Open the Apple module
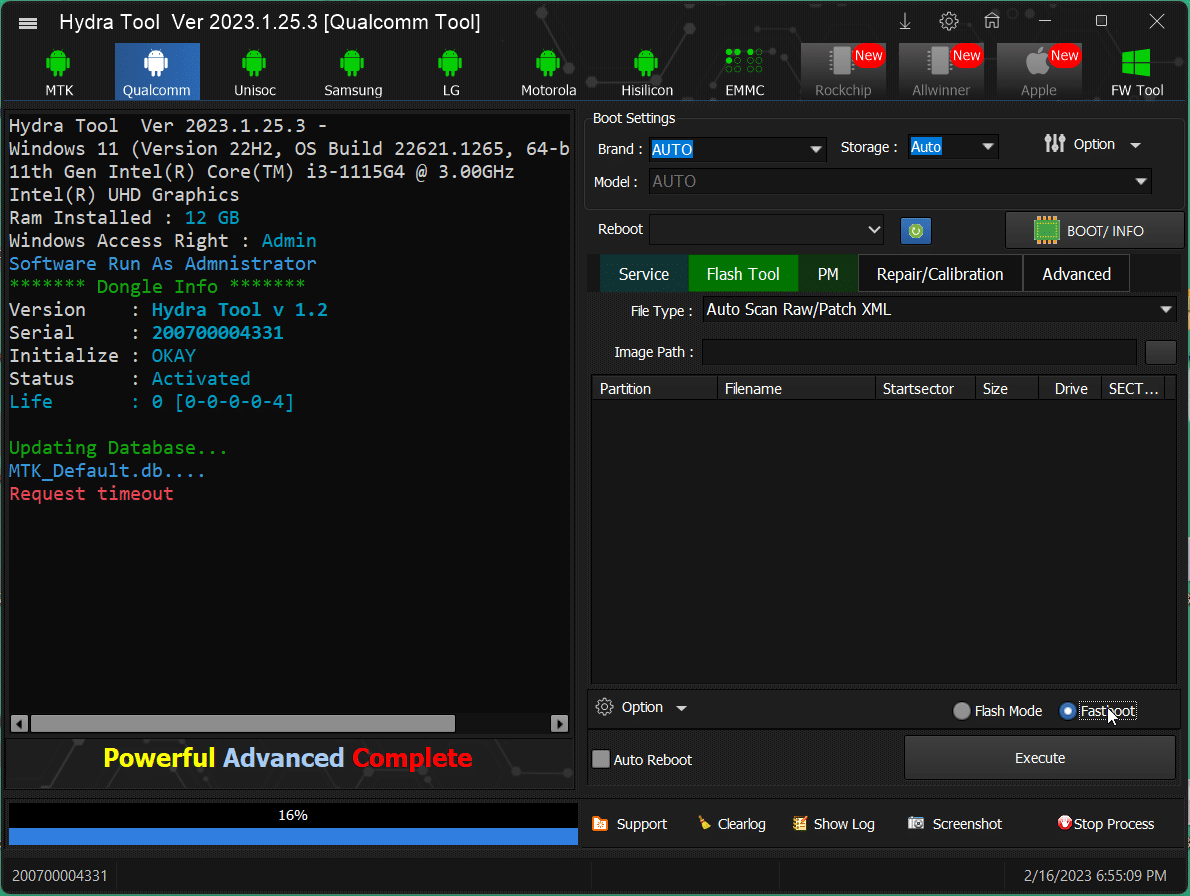The height and width of the screenshot is (896, 1190). pyautogui.click(x=1039, y=71)
